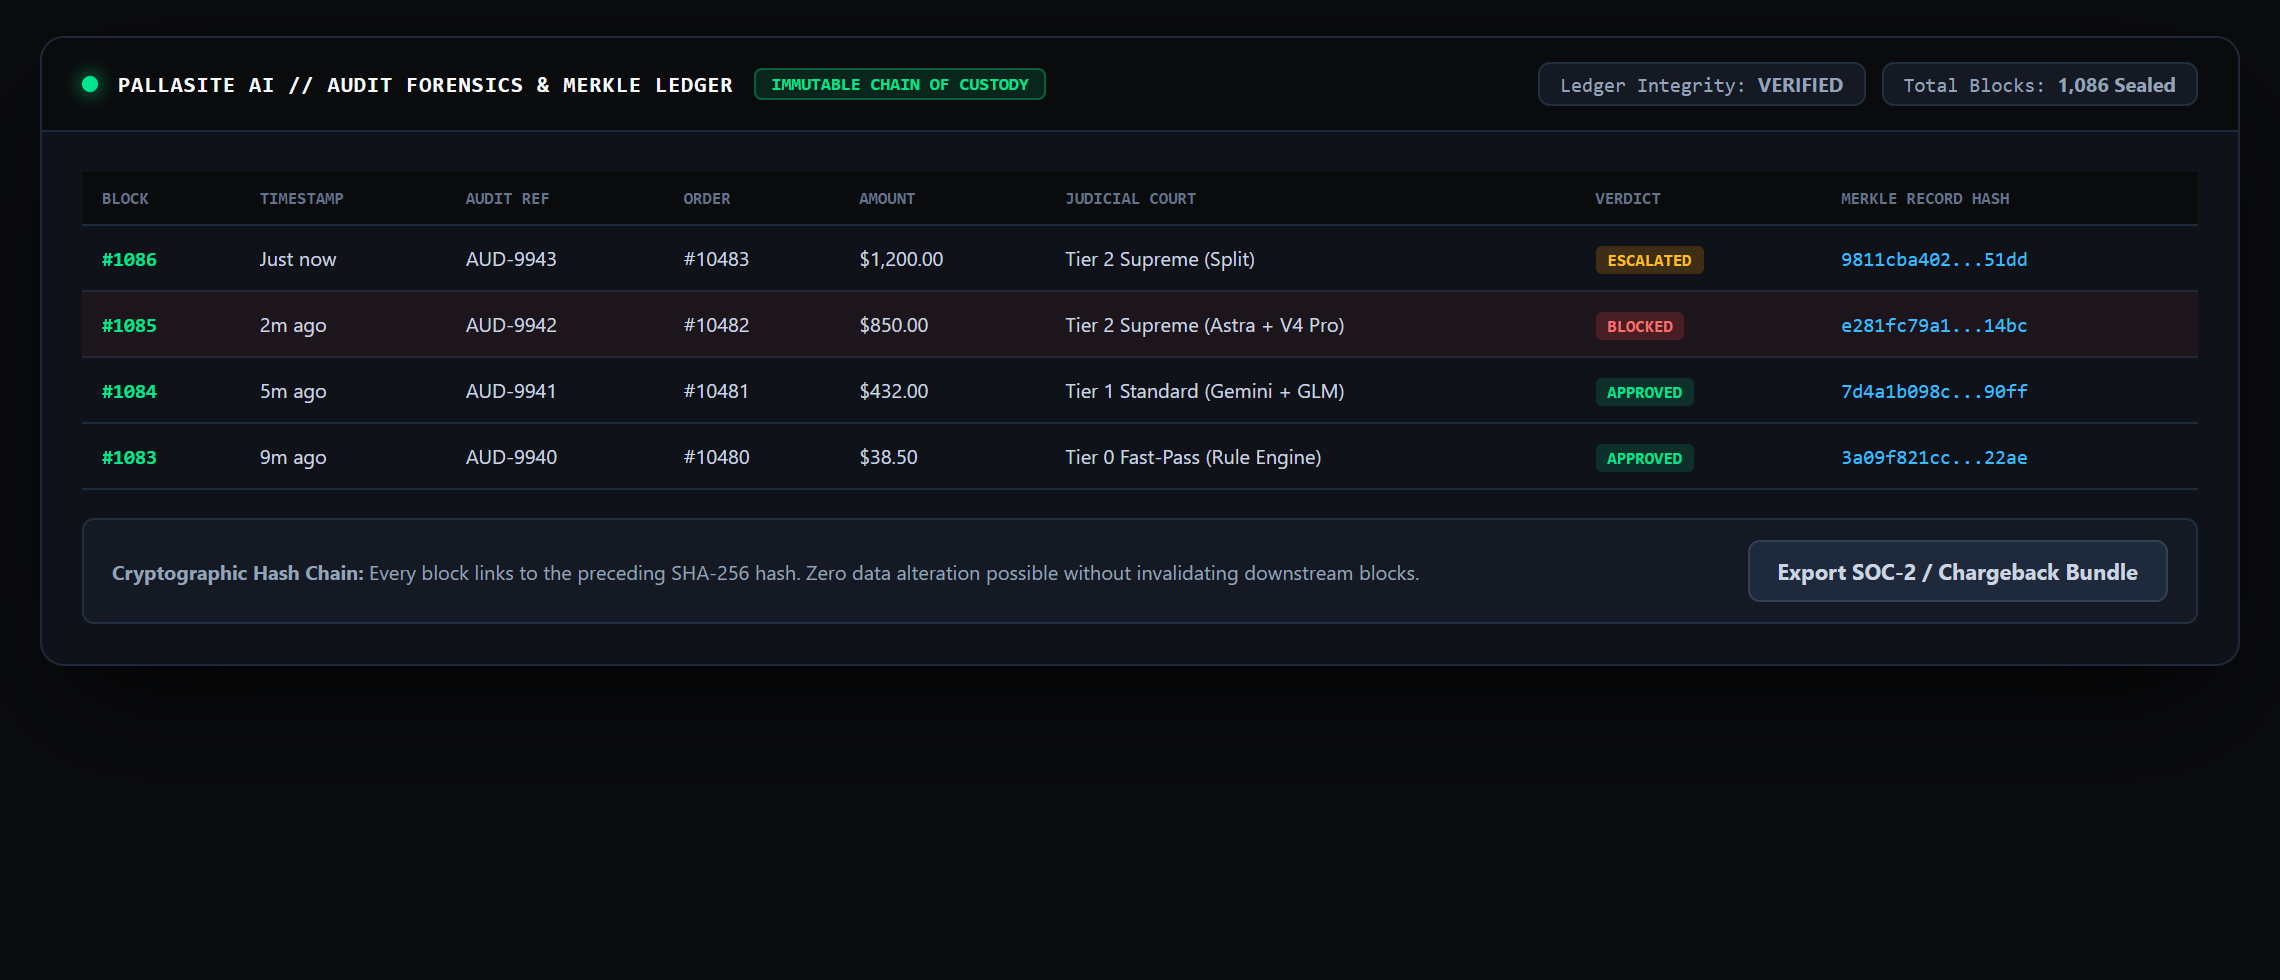Select audit reference AUD-9940
2280x980 pixels.
(x=511, y=457)
